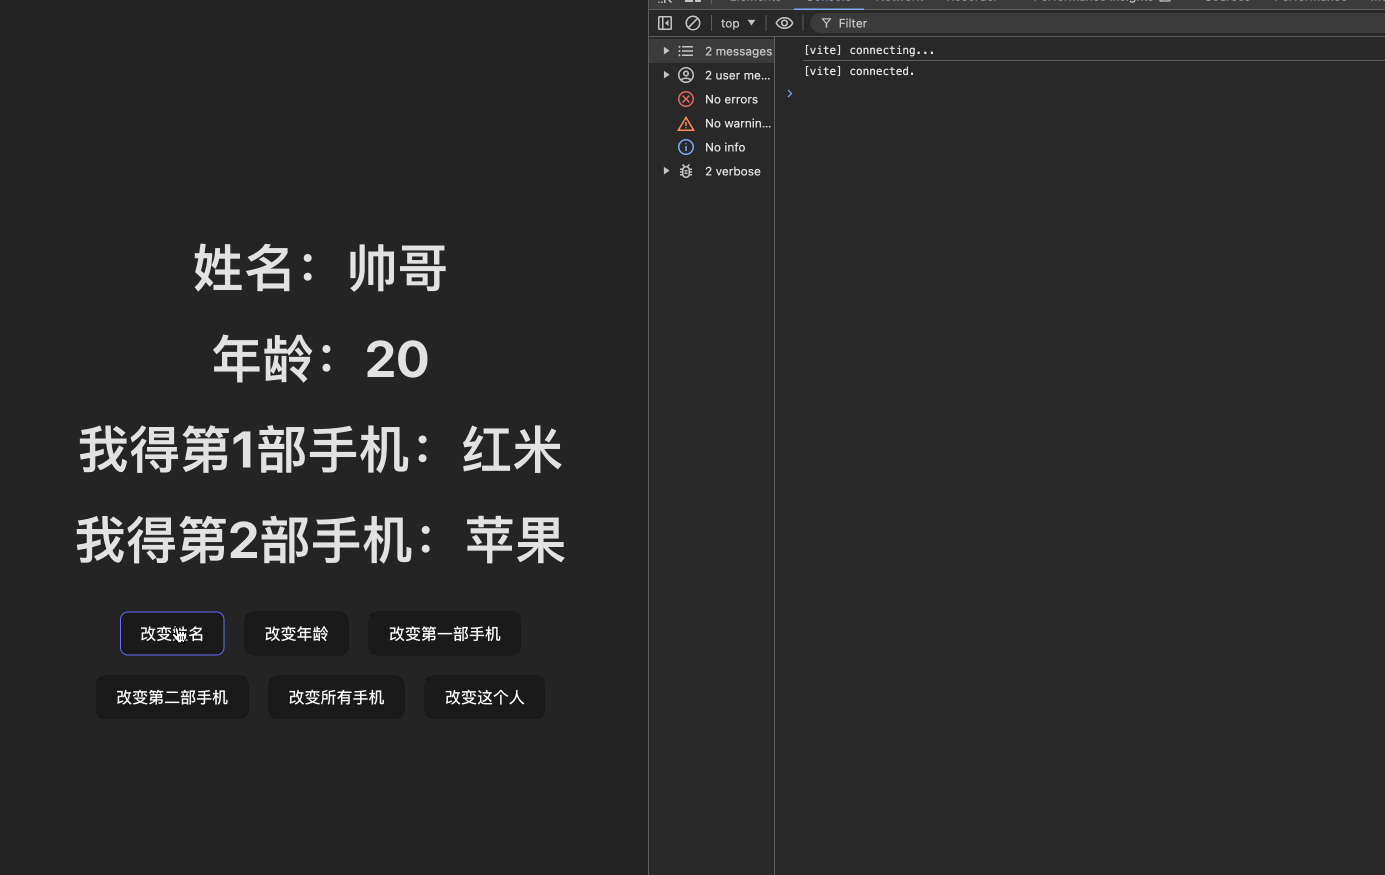
Task: Select the verbose bug icon
Action: 686,171
